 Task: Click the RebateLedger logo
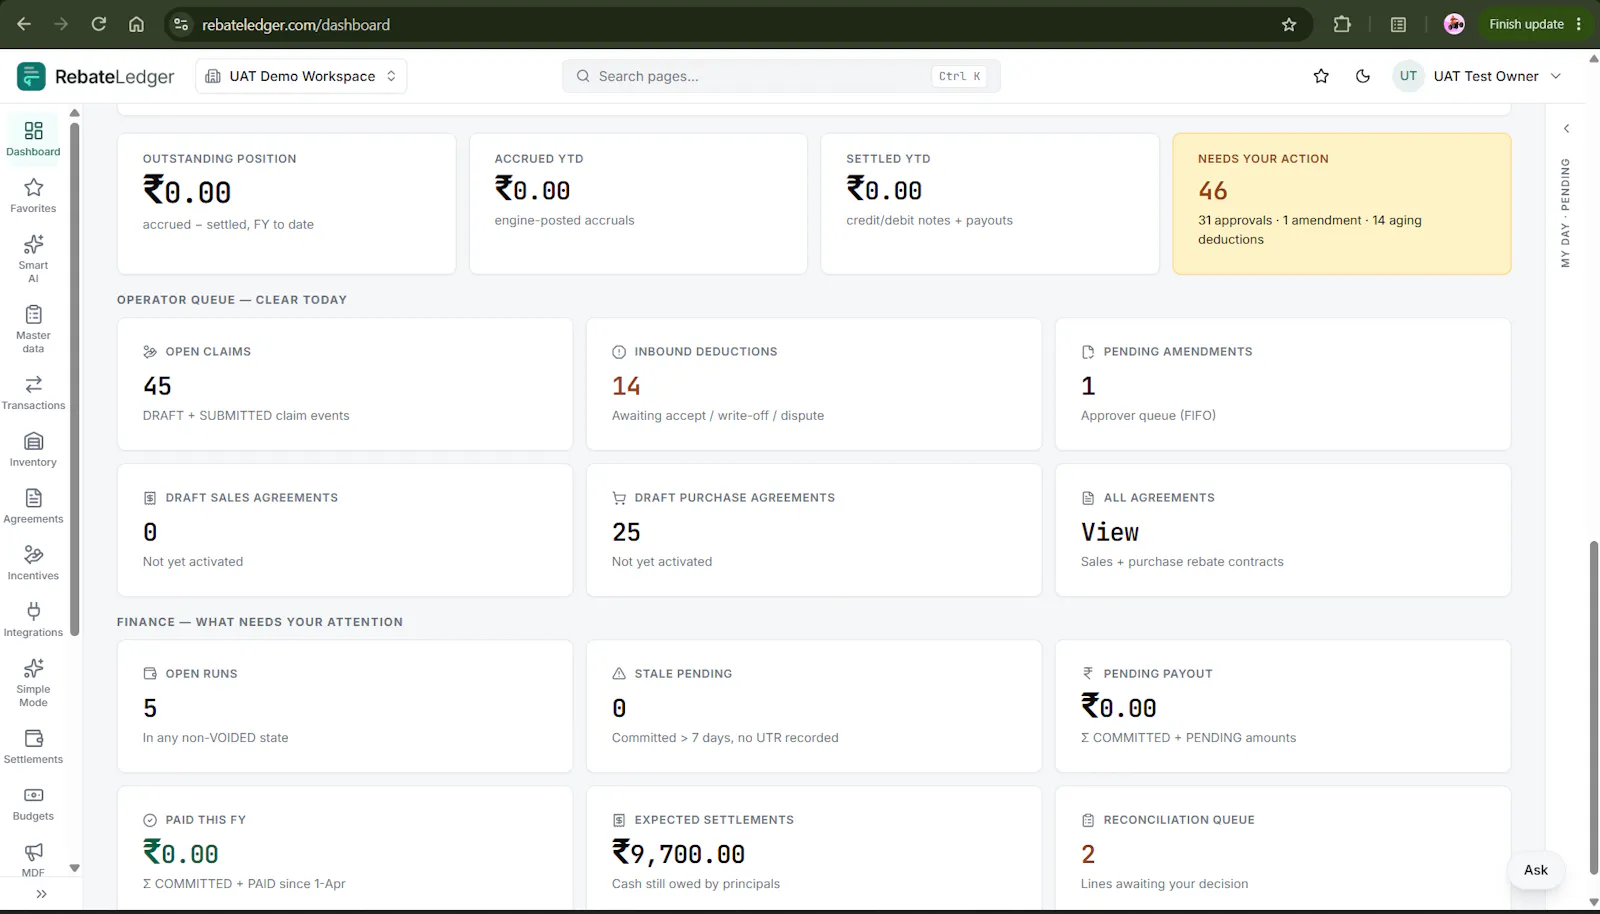coord(96,76)
